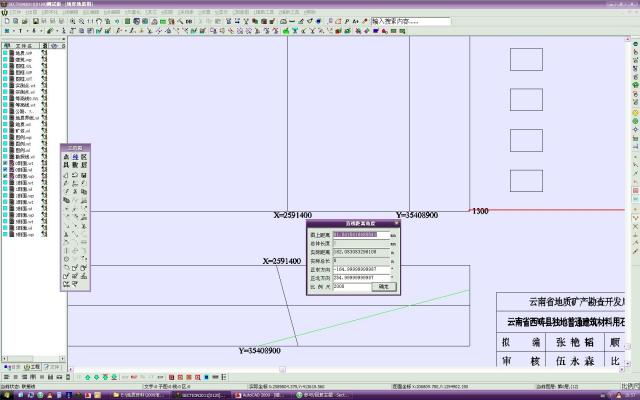Click the search input box in toolbar

point(420,20)
